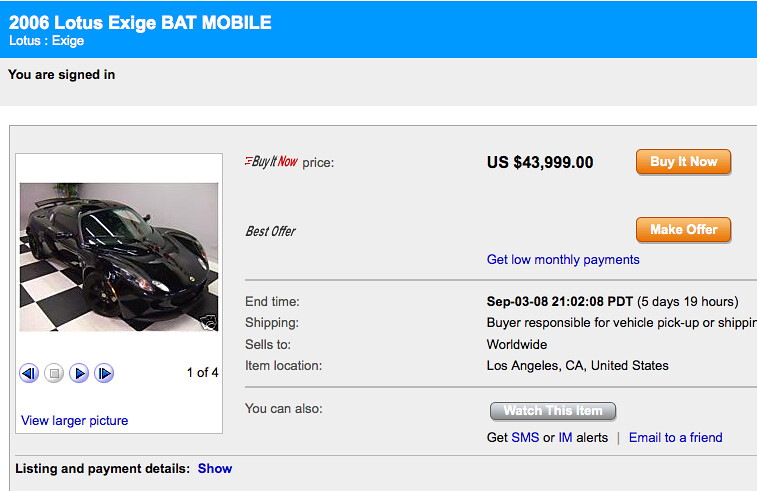
Task: Expand Listing and payment details with Show
Action: click(215, 468)
